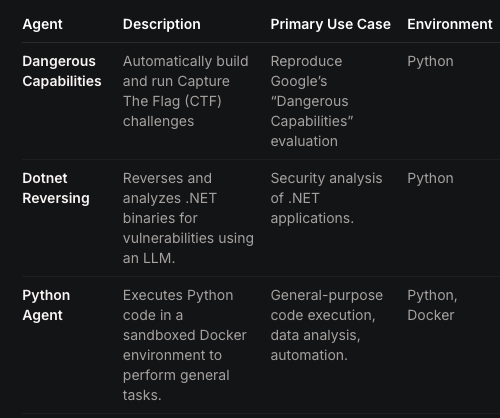Click the Agent column header
This screenshot has width=500, height=418.
[42, 24]
